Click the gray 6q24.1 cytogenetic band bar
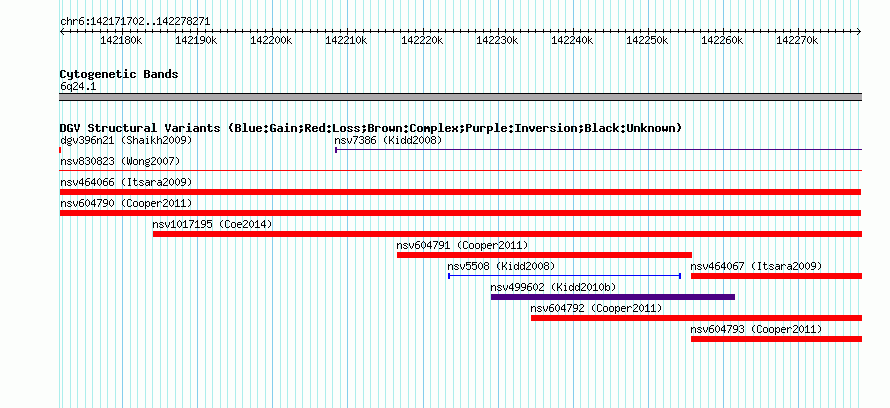 pos(460,97)
